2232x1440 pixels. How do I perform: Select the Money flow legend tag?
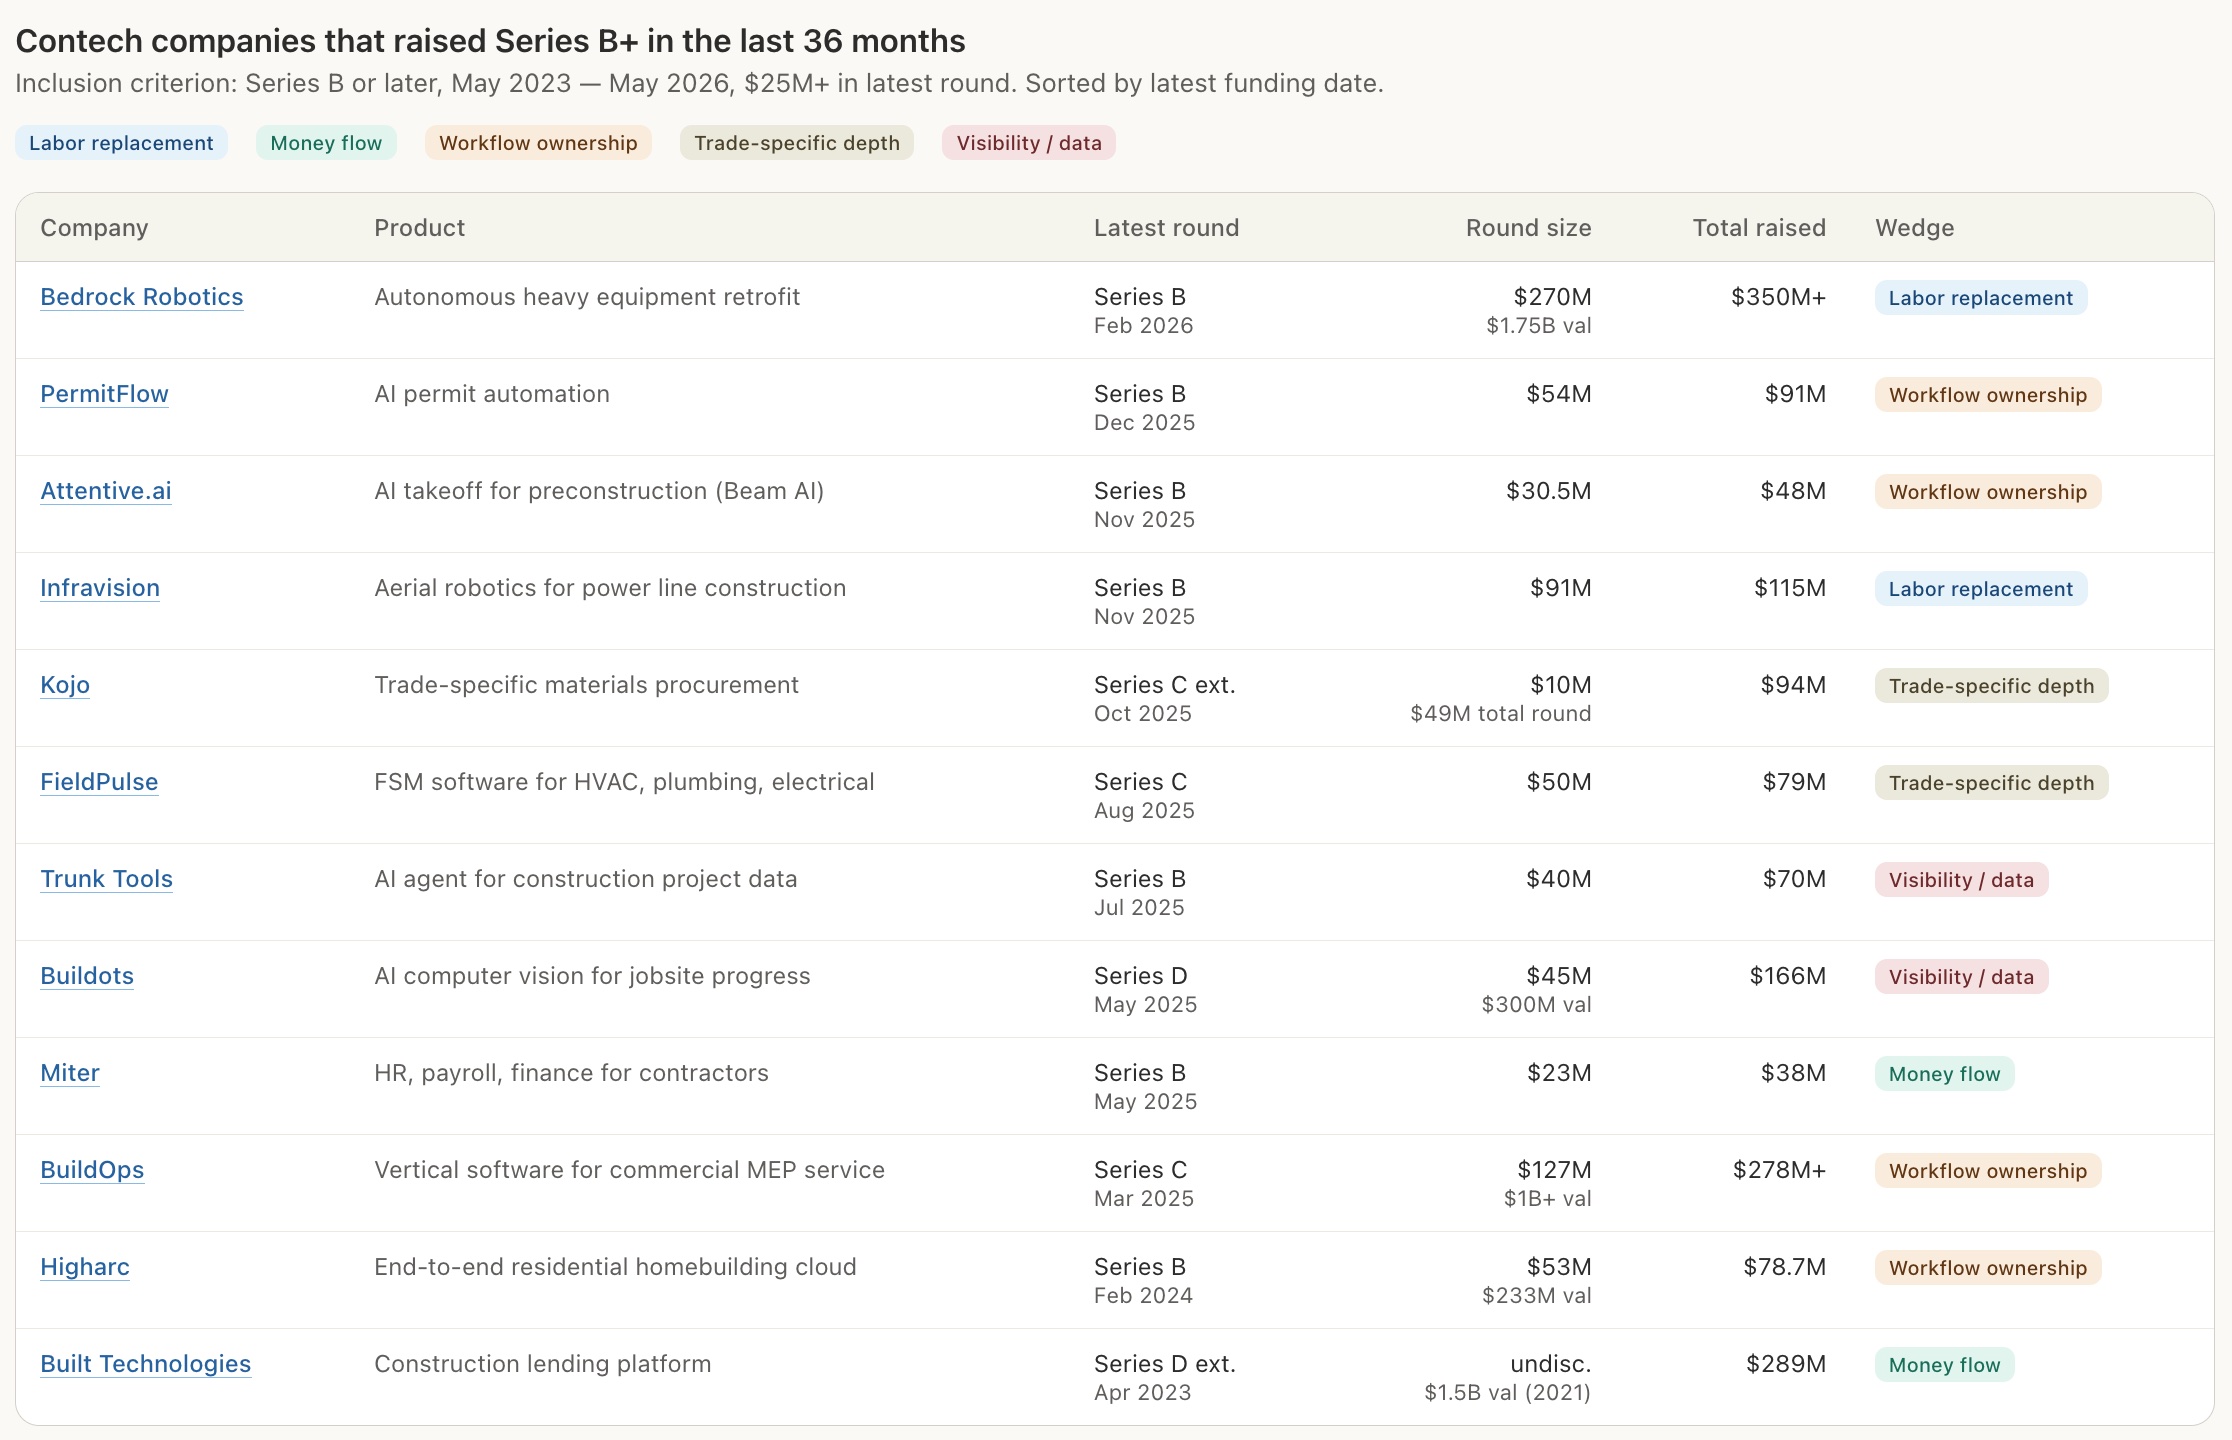click(326, 143)
